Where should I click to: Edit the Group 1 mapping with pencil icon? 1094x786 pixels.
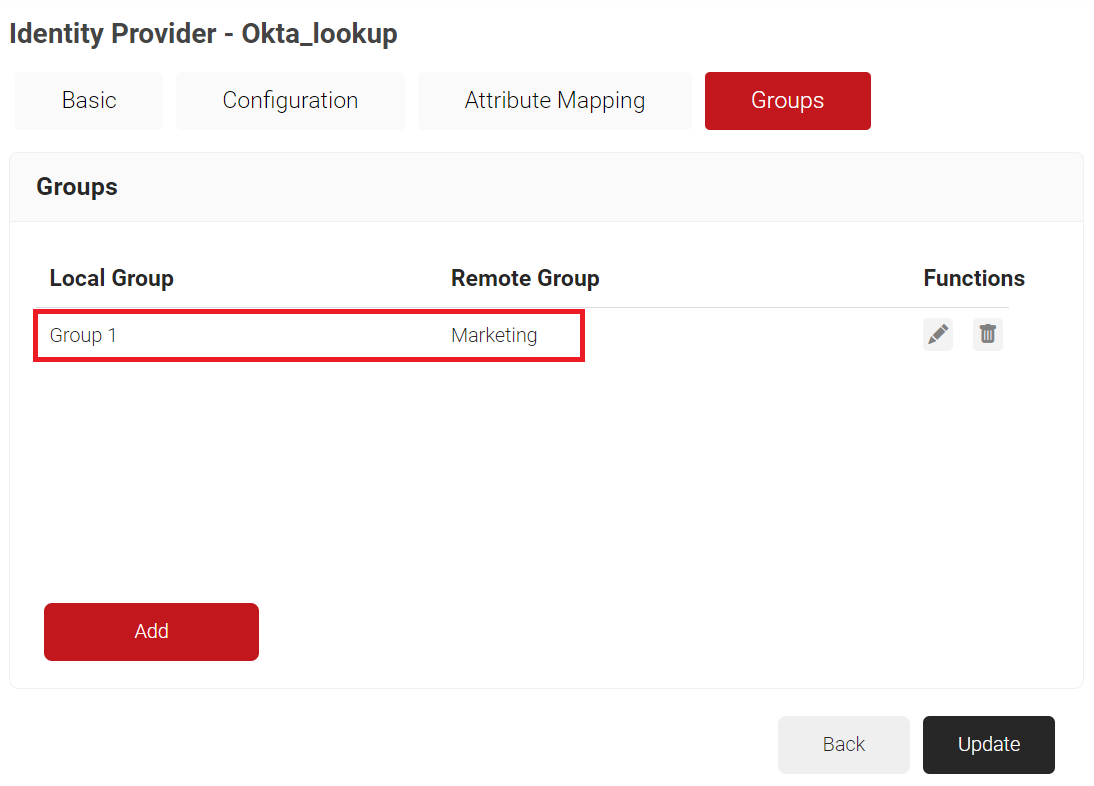pos(938,335)
